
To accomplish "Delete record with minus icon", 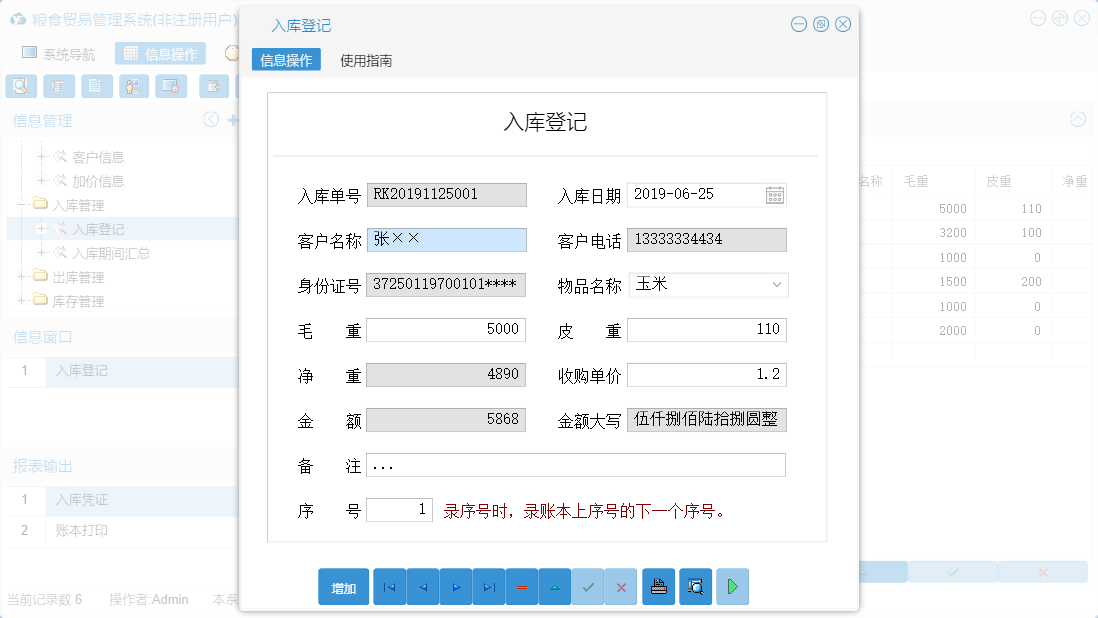I will [x=522, y=587].
